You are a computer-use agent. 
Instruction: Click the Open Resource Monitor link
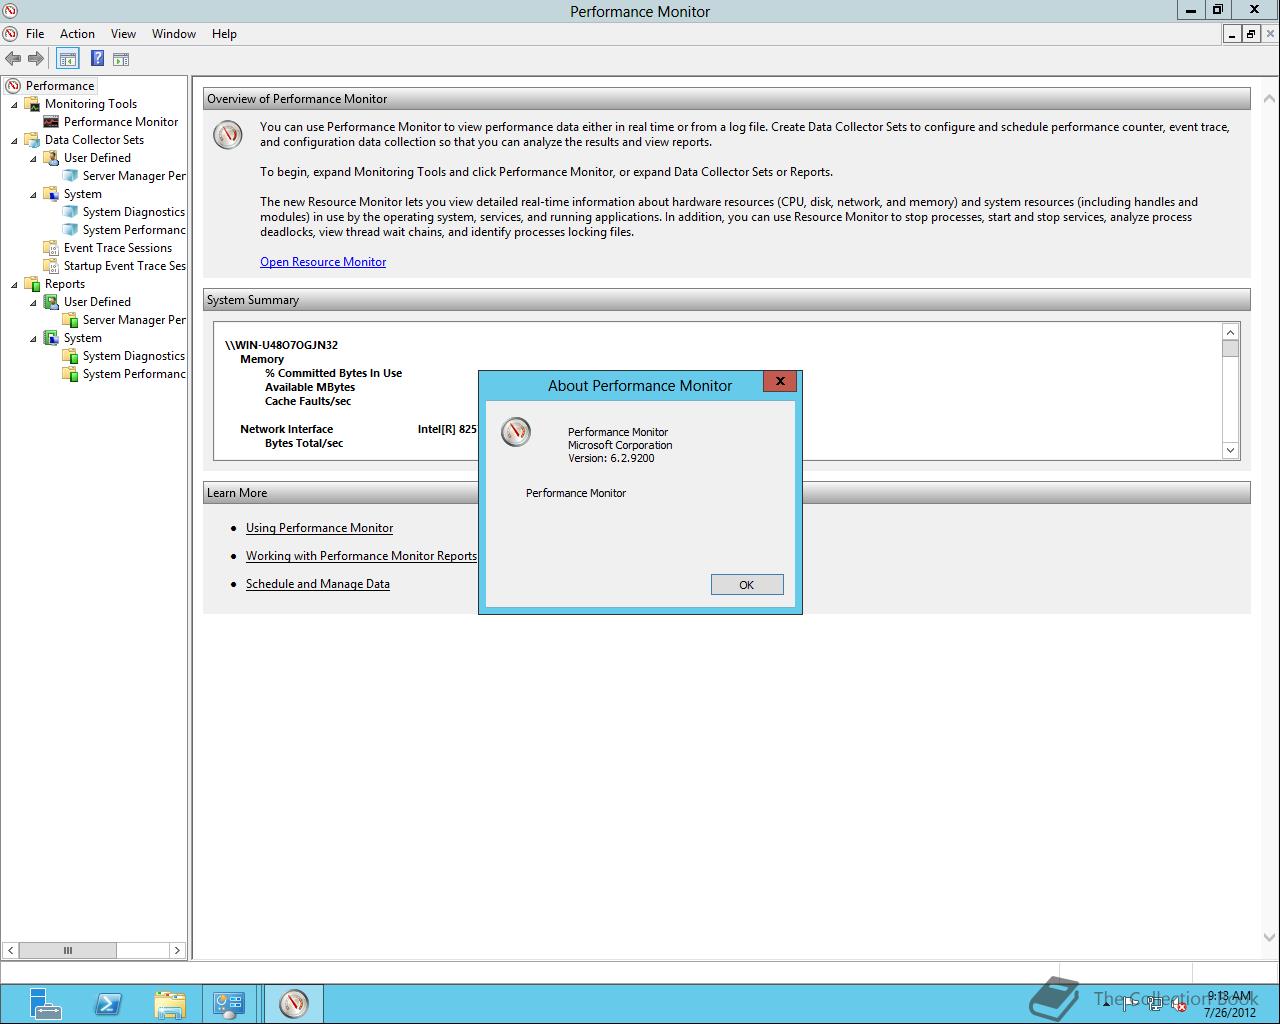323,262
